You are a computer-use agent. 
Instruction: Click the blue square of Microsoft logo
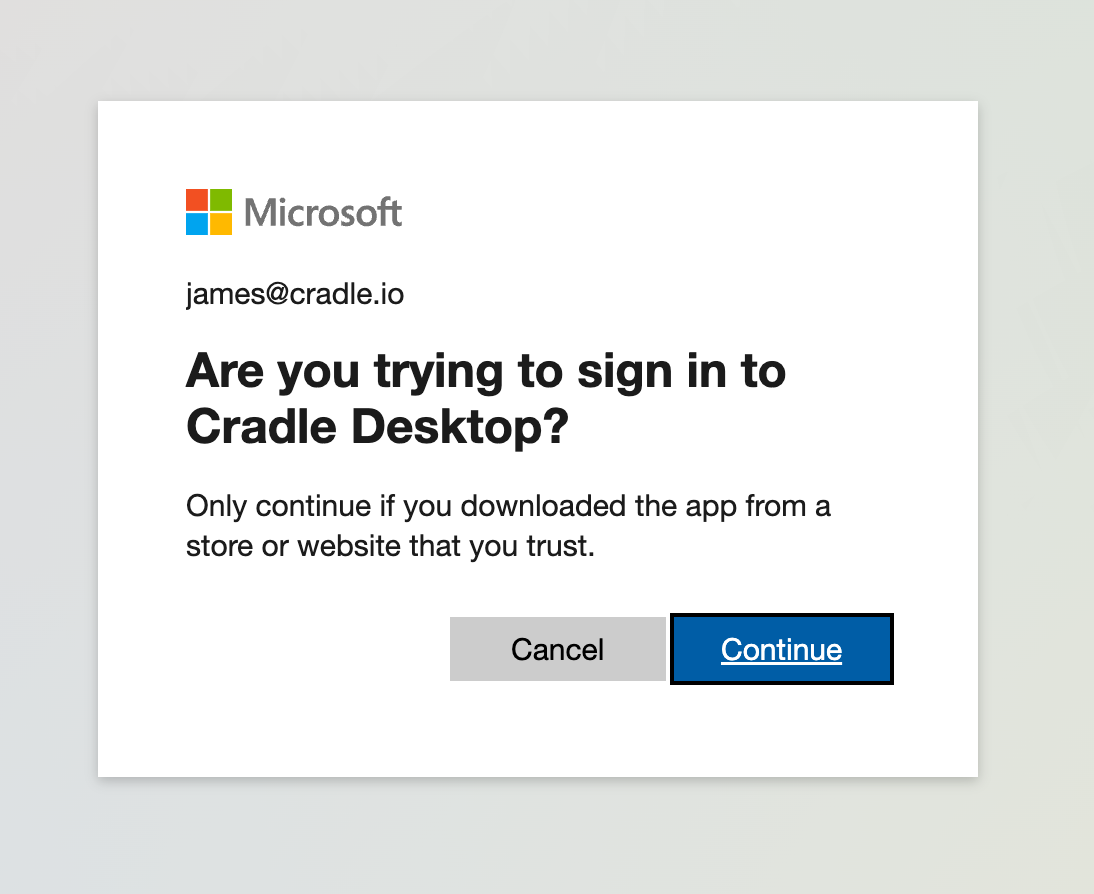197,224
